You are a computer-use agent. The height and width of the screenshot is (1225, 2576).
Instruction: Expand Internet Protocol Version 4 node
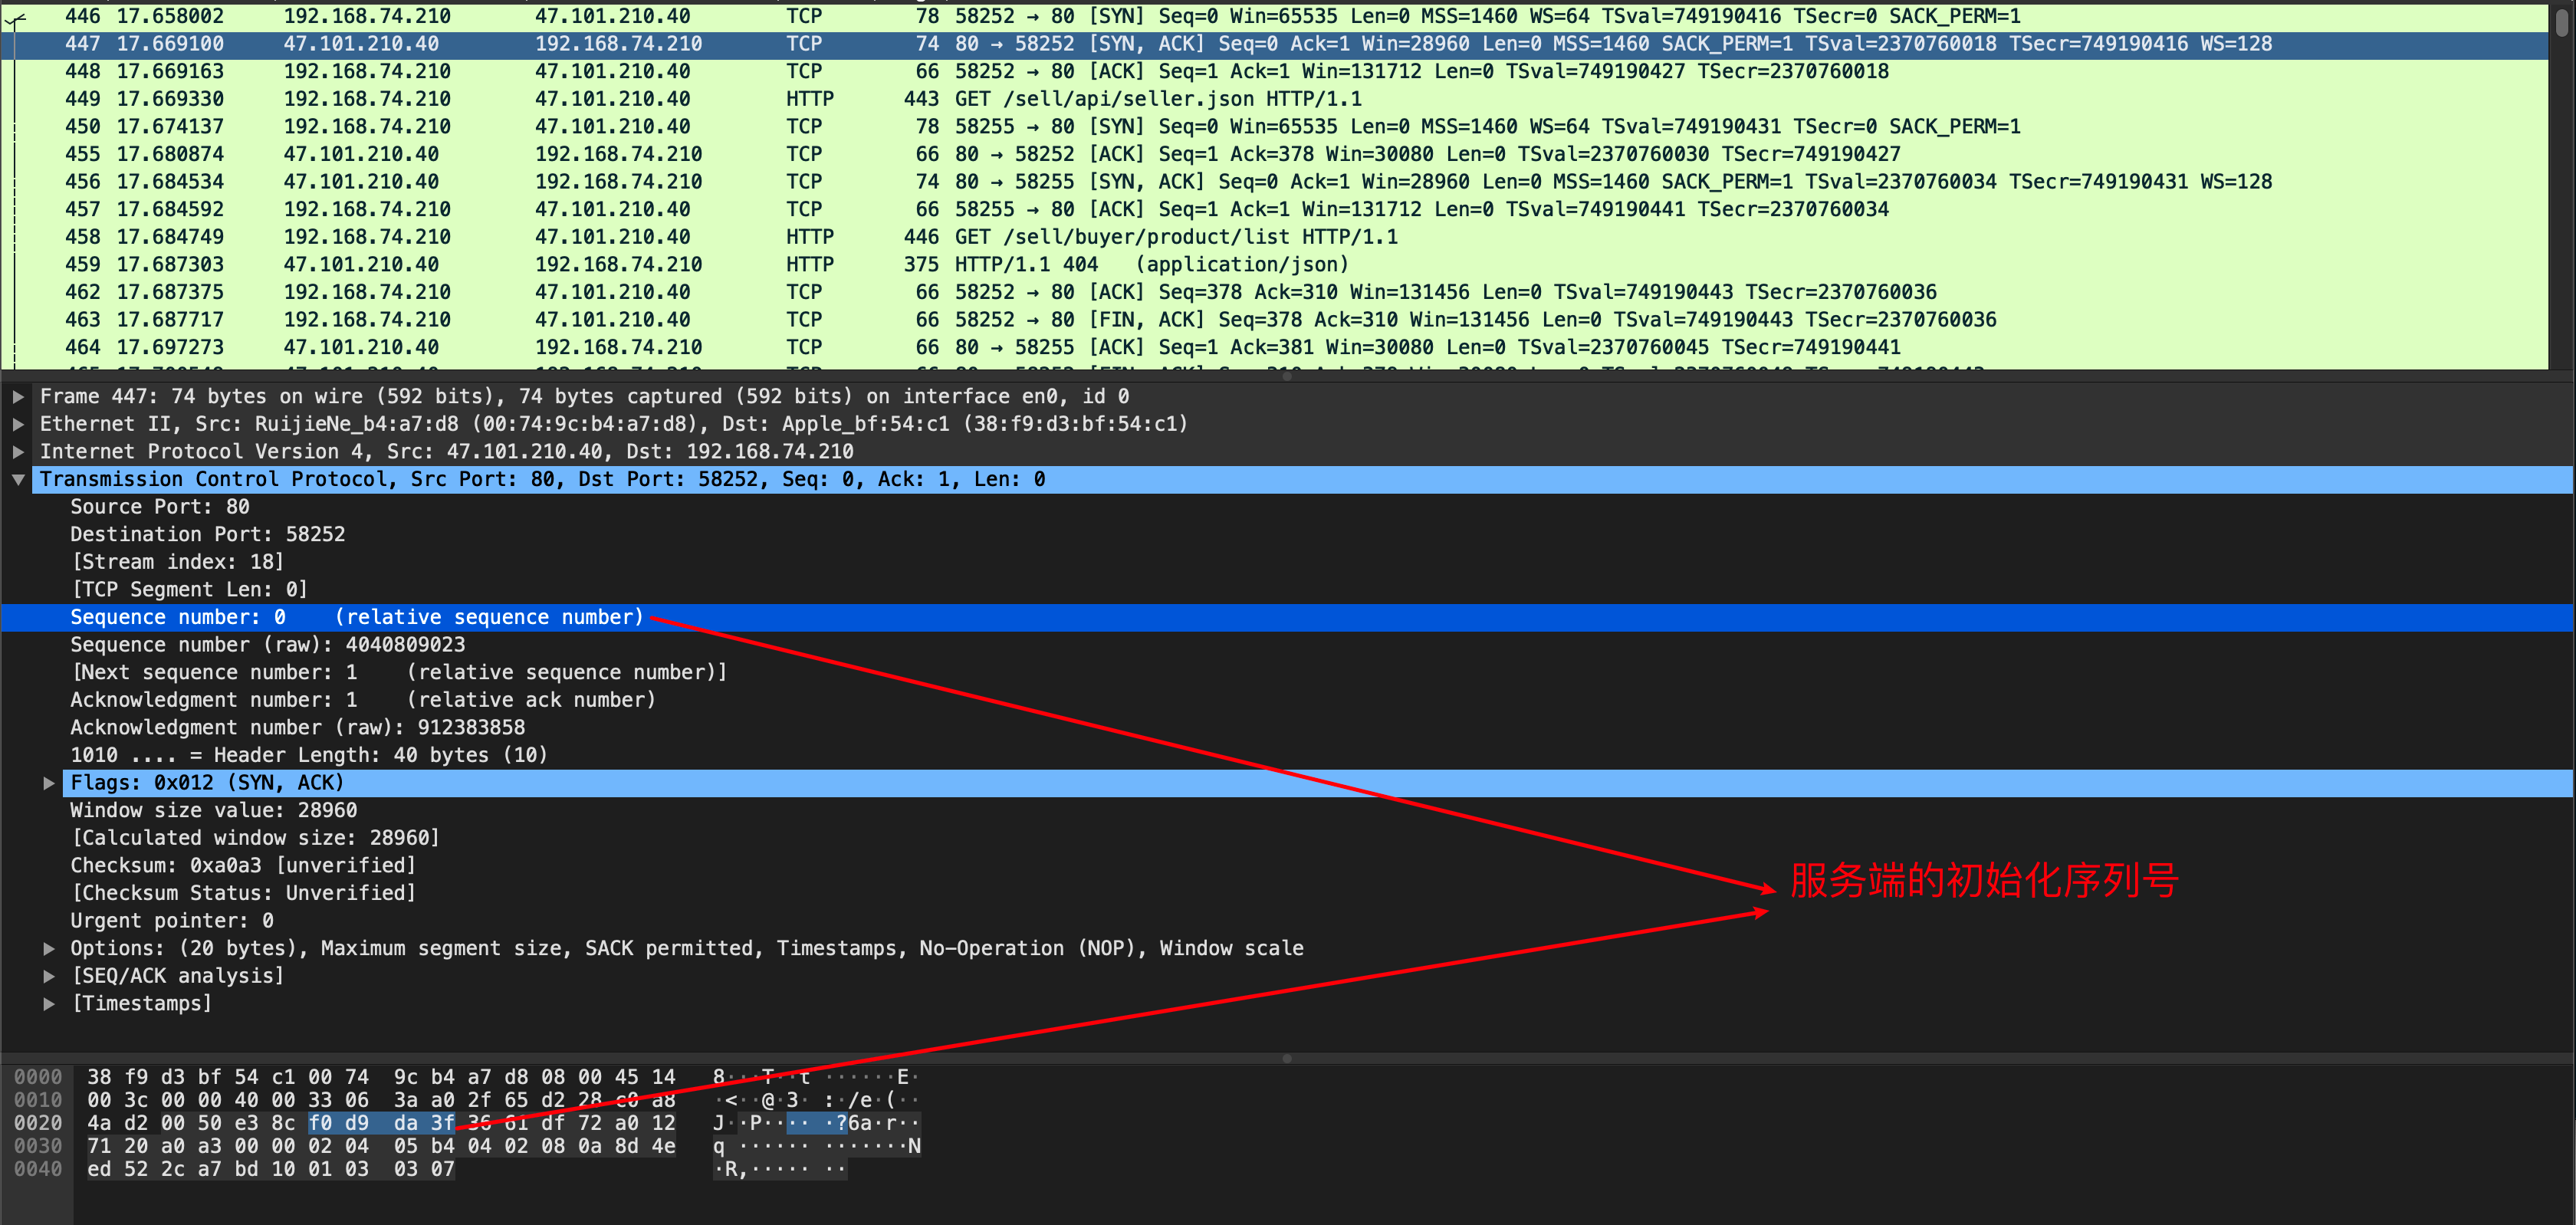pyautogui.click(x=18, y=452)
